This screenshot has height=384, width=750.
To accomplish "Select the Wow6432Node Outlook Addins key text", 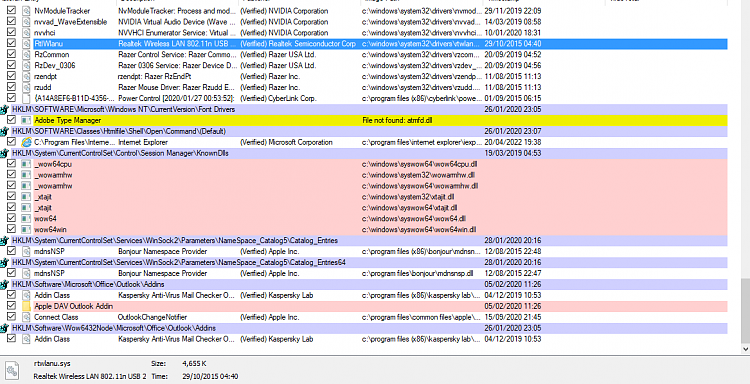I will coord(114,328).
